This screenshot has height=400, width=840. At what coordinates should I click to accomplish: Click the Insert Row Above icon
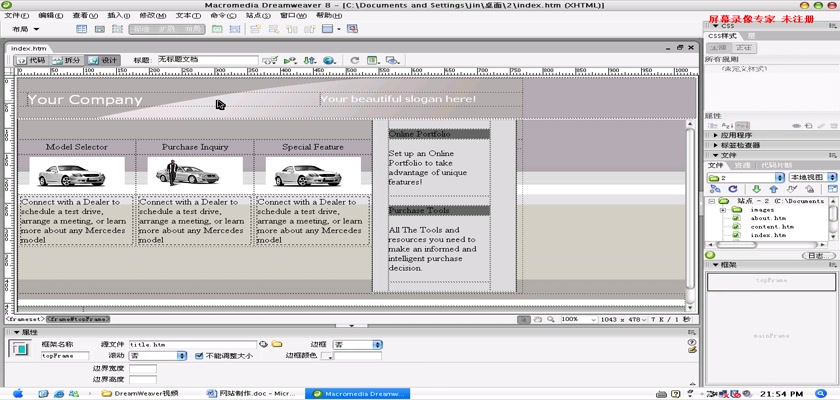point(255,29)
